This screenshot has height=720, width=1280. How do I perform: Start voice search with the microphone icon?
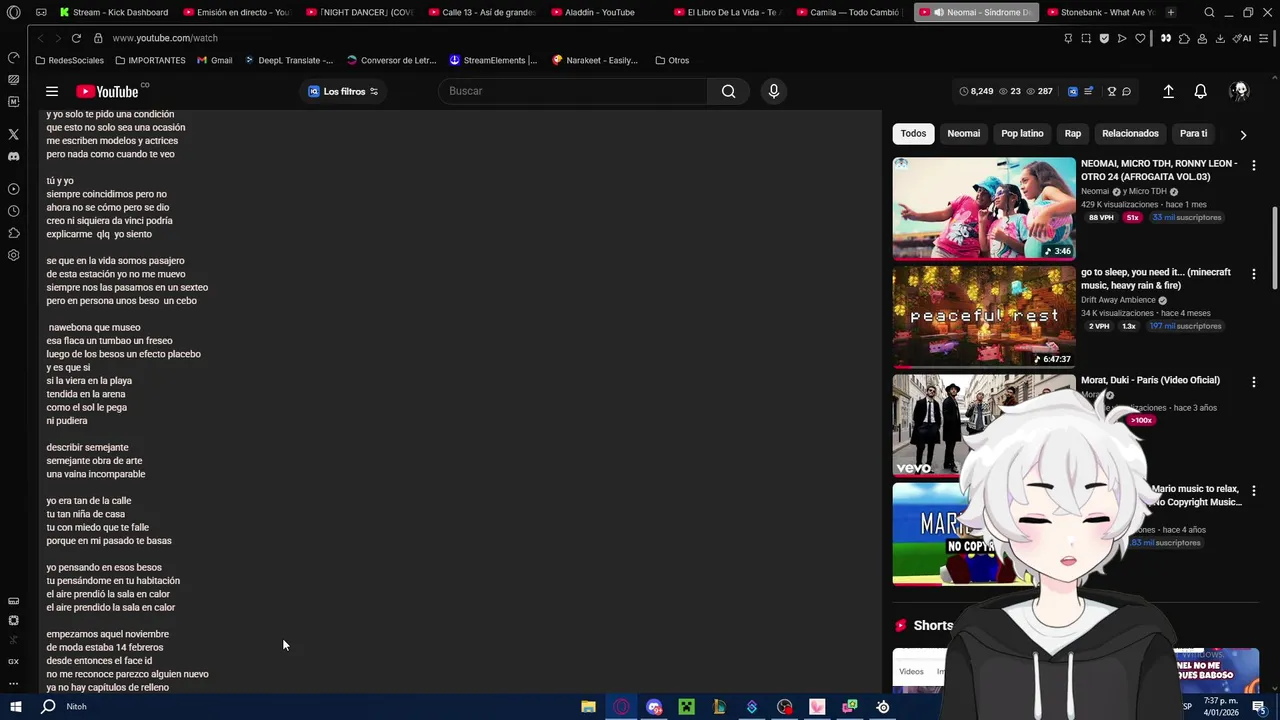tap(773, 91)
